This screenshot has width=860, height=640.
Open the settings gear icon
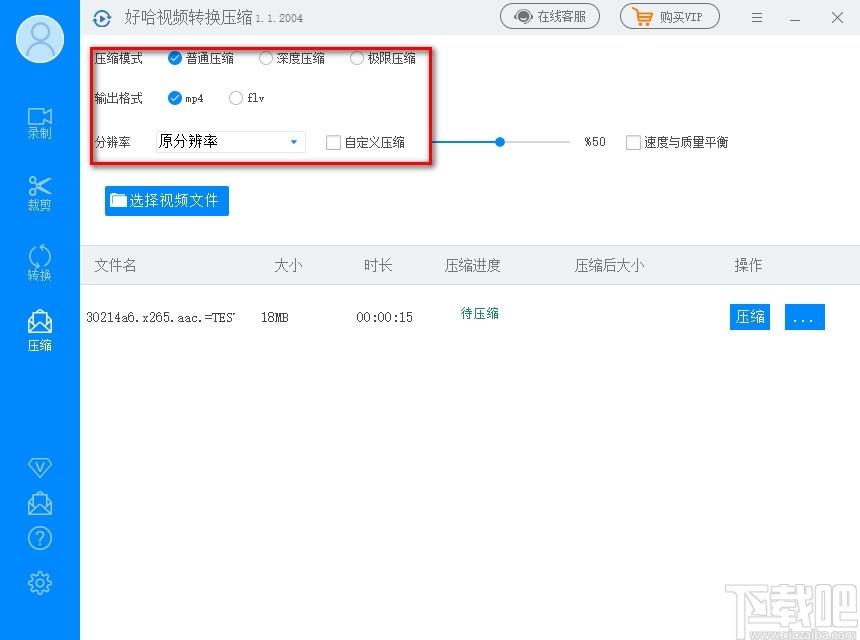(x=39, y=583)
